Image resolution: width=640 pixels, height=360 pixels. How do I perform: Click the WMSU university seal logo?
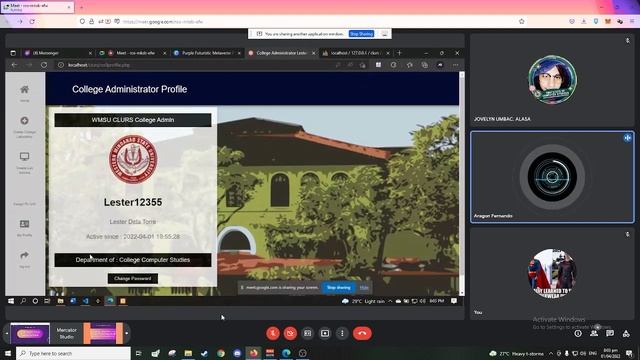pyautogui.click(x=133, y=159)
